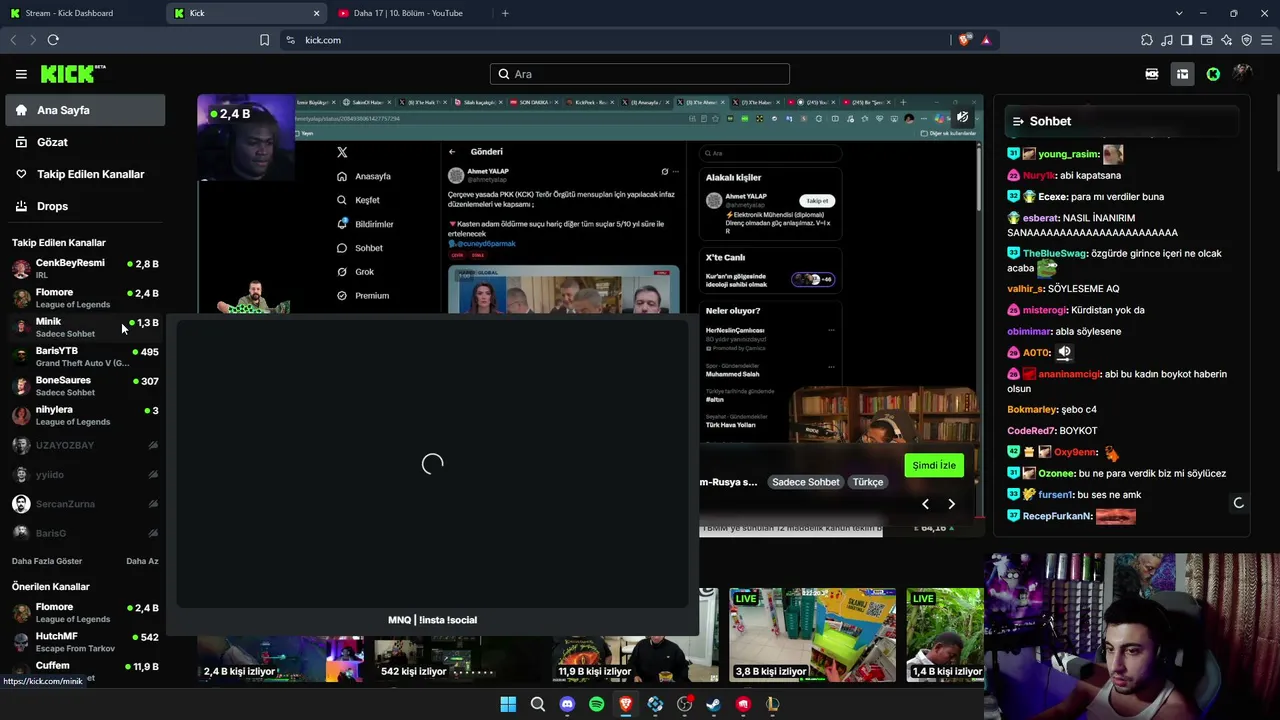Open recommended channel HutchMF
Viewport: 1280px width, 720px height.
tap(84, 642)
